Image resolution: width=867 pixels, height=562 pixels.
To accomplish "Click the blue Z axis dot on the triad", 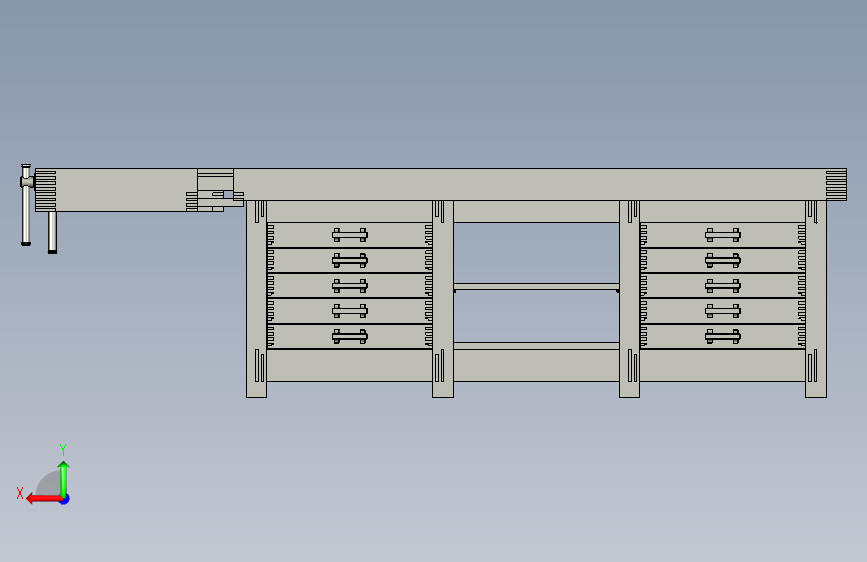I will 65,499.
